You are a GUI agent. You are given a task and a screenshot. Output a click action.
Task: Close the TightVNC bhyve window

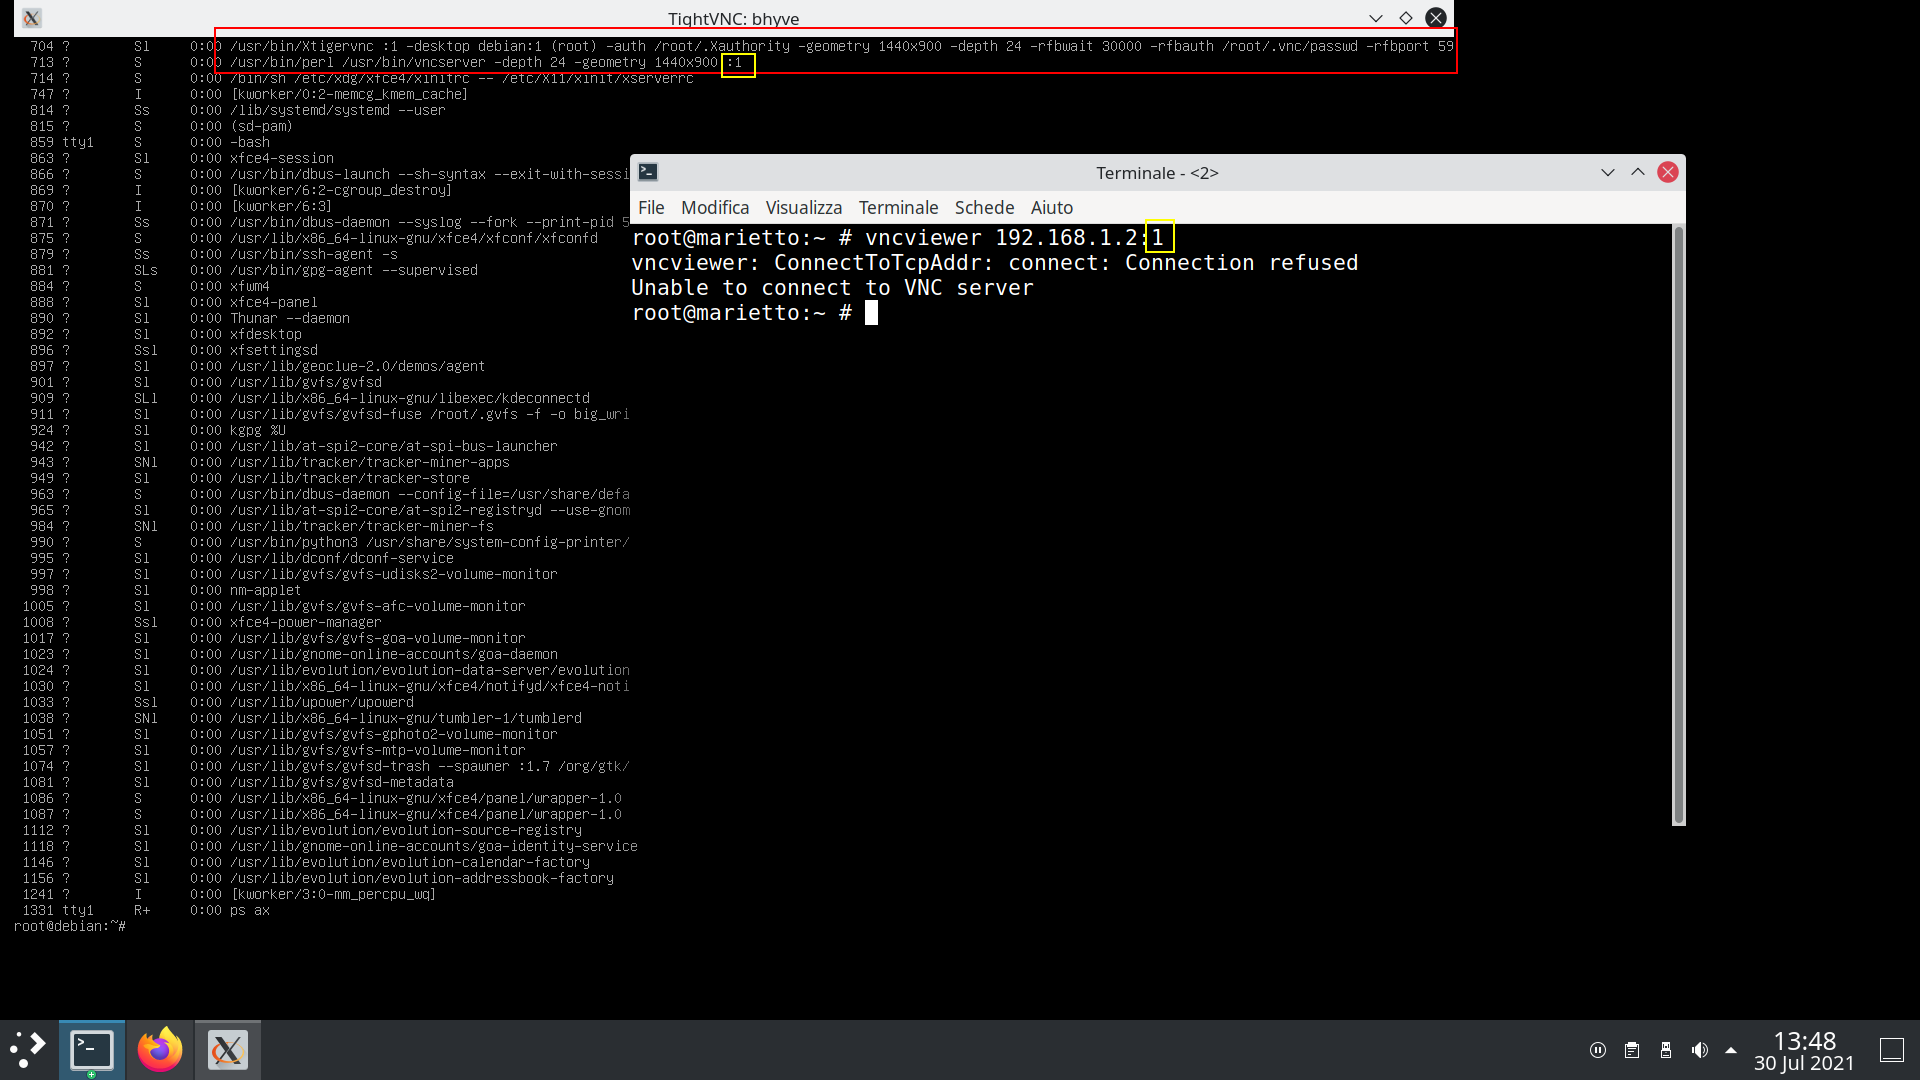[x=1436, y=18]
